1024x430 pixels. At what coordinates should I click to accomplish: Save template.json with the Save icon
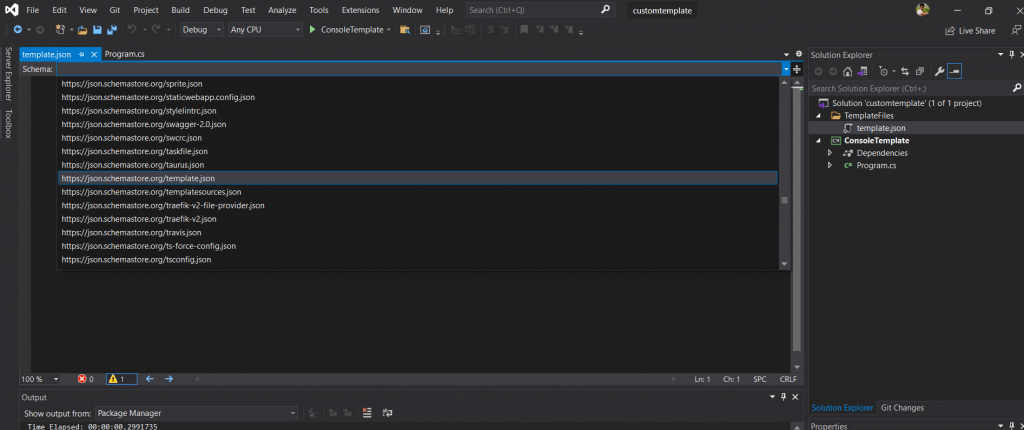pos(97,29)
